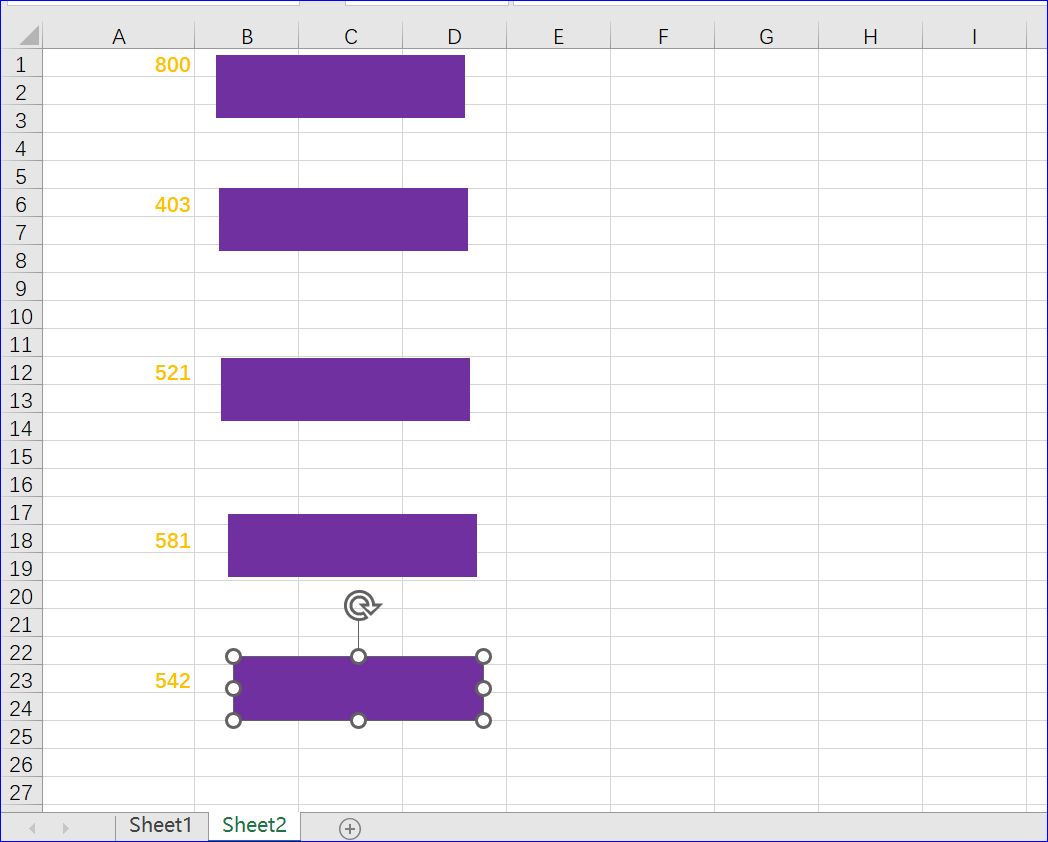Select column E header
This screenshot has height=842, width=1048.
pos(558,36)
